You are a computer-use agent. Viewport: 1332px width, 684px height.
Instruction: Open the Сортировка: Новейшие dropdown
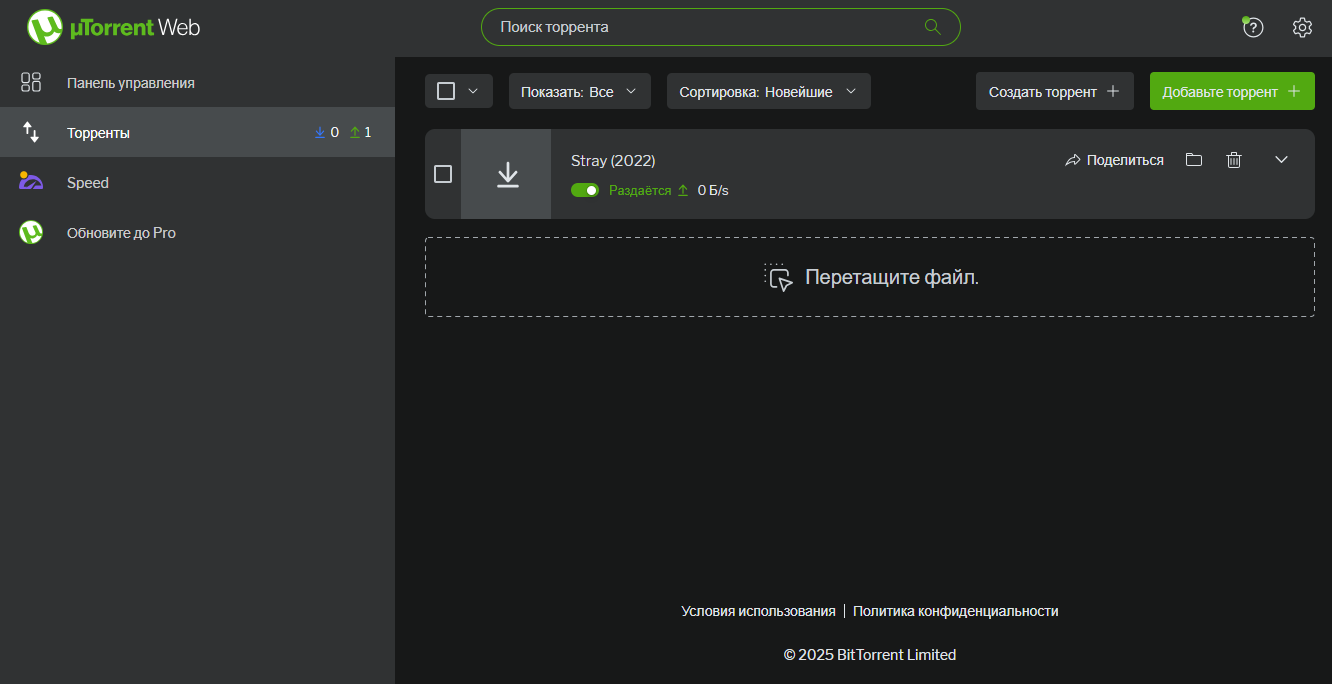coord(769,91)
